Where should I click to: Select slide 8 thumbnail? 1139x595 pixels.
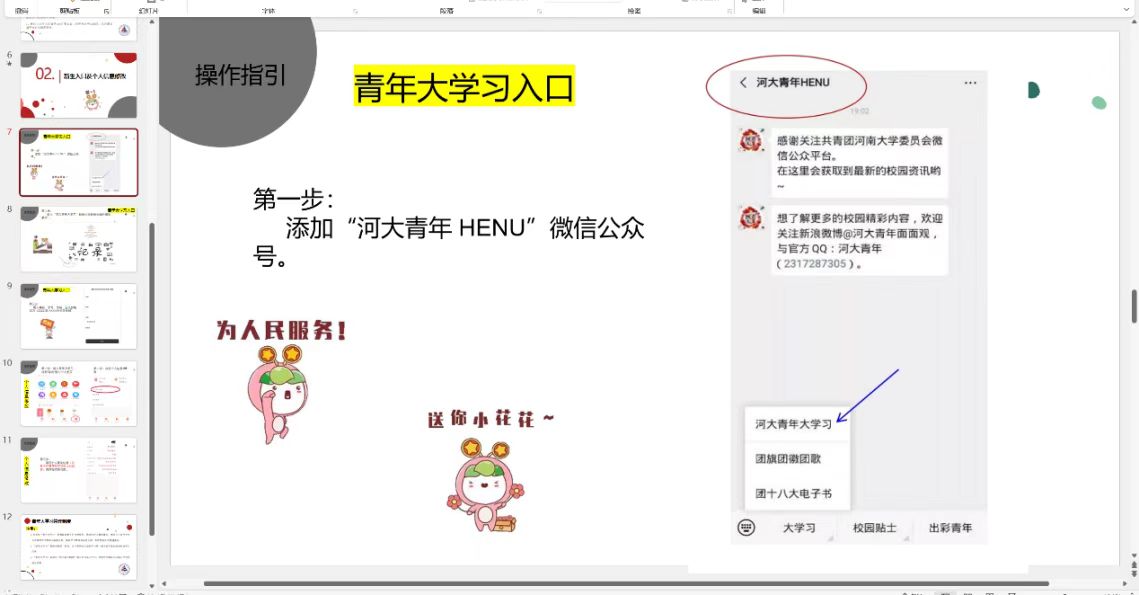78,239
